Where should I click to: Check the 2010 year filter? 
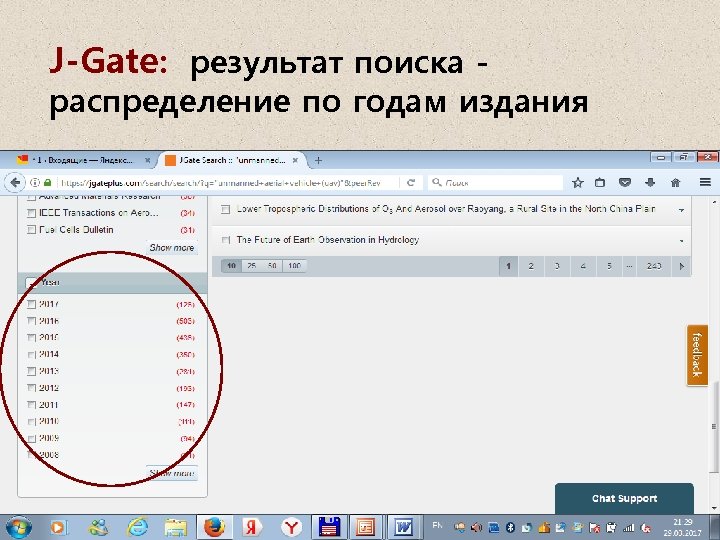point(31,422)
